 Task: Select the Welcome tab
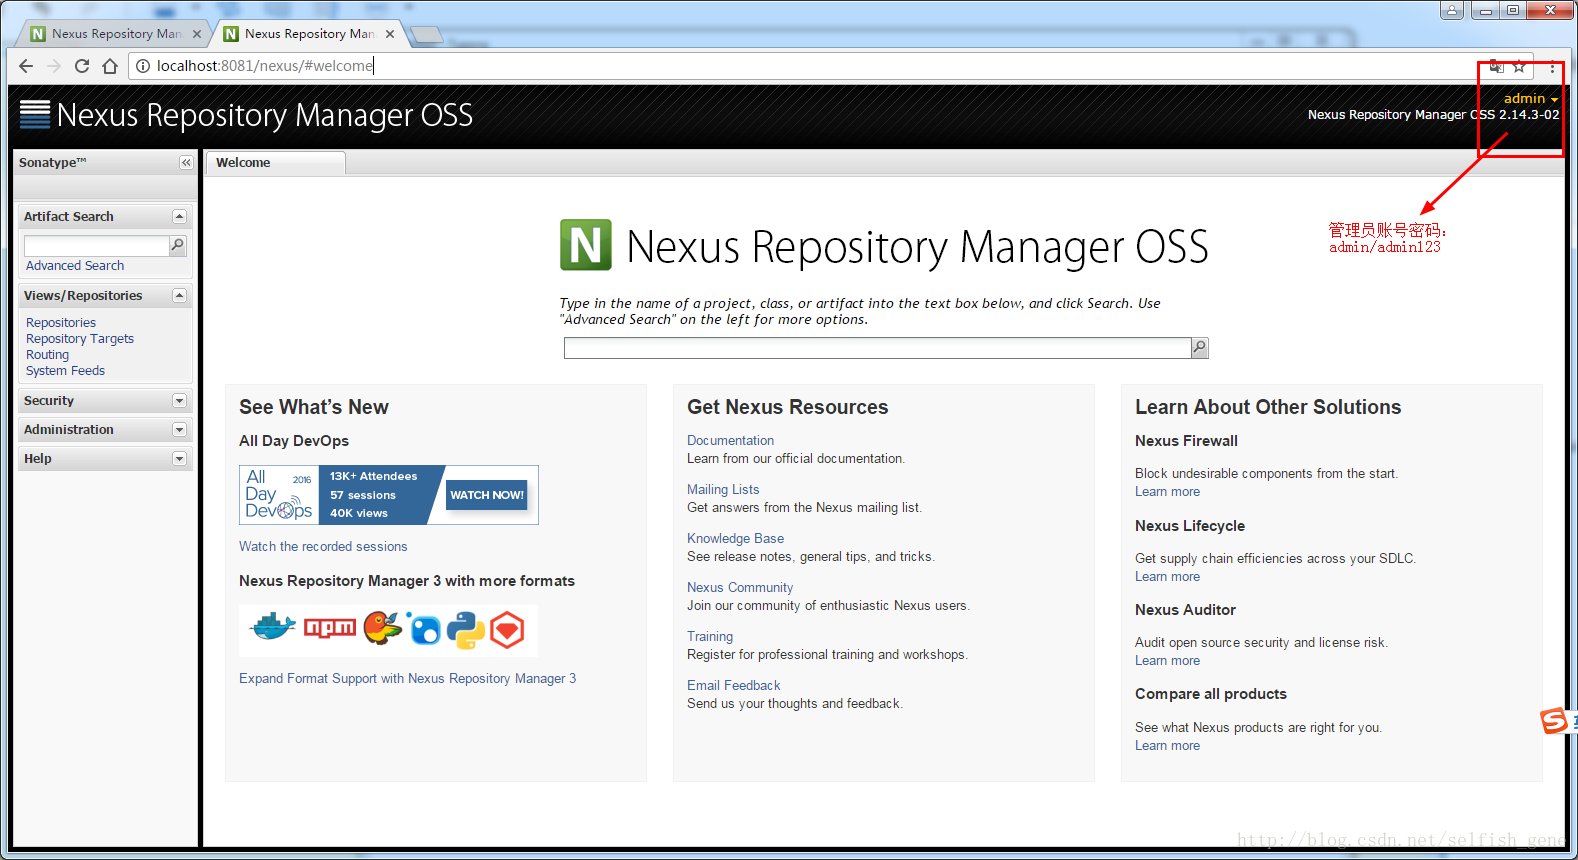click(275, 163)
